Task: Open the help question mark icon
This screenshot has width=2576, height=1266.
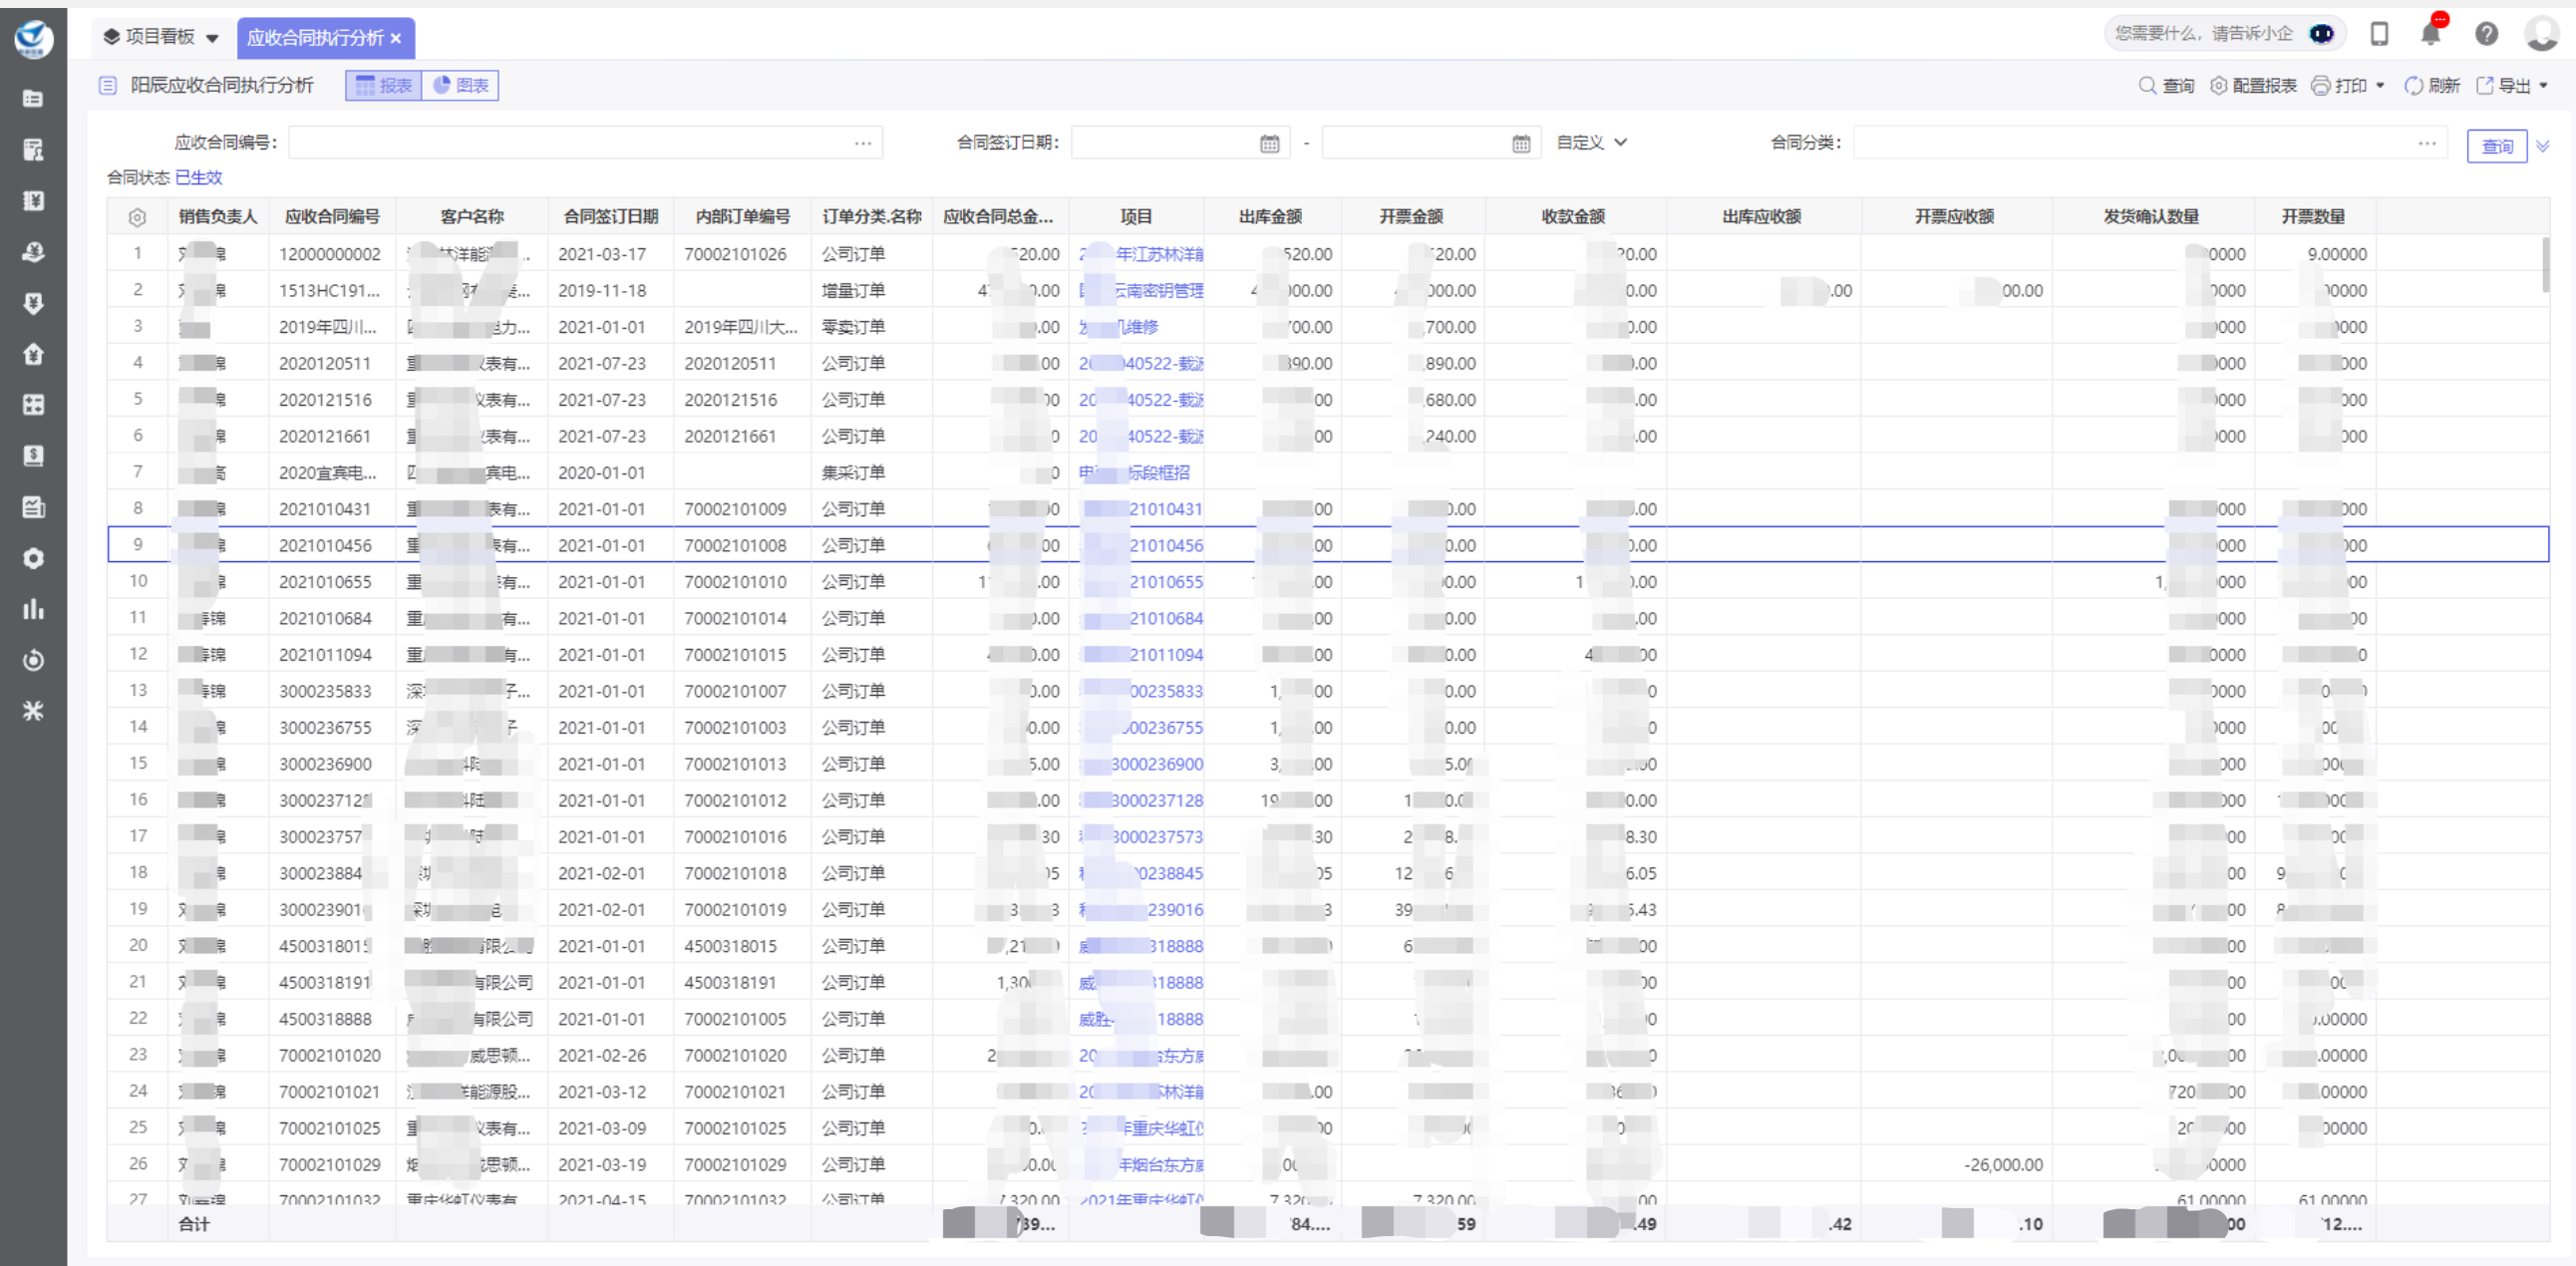Action: pos(2486,34)
